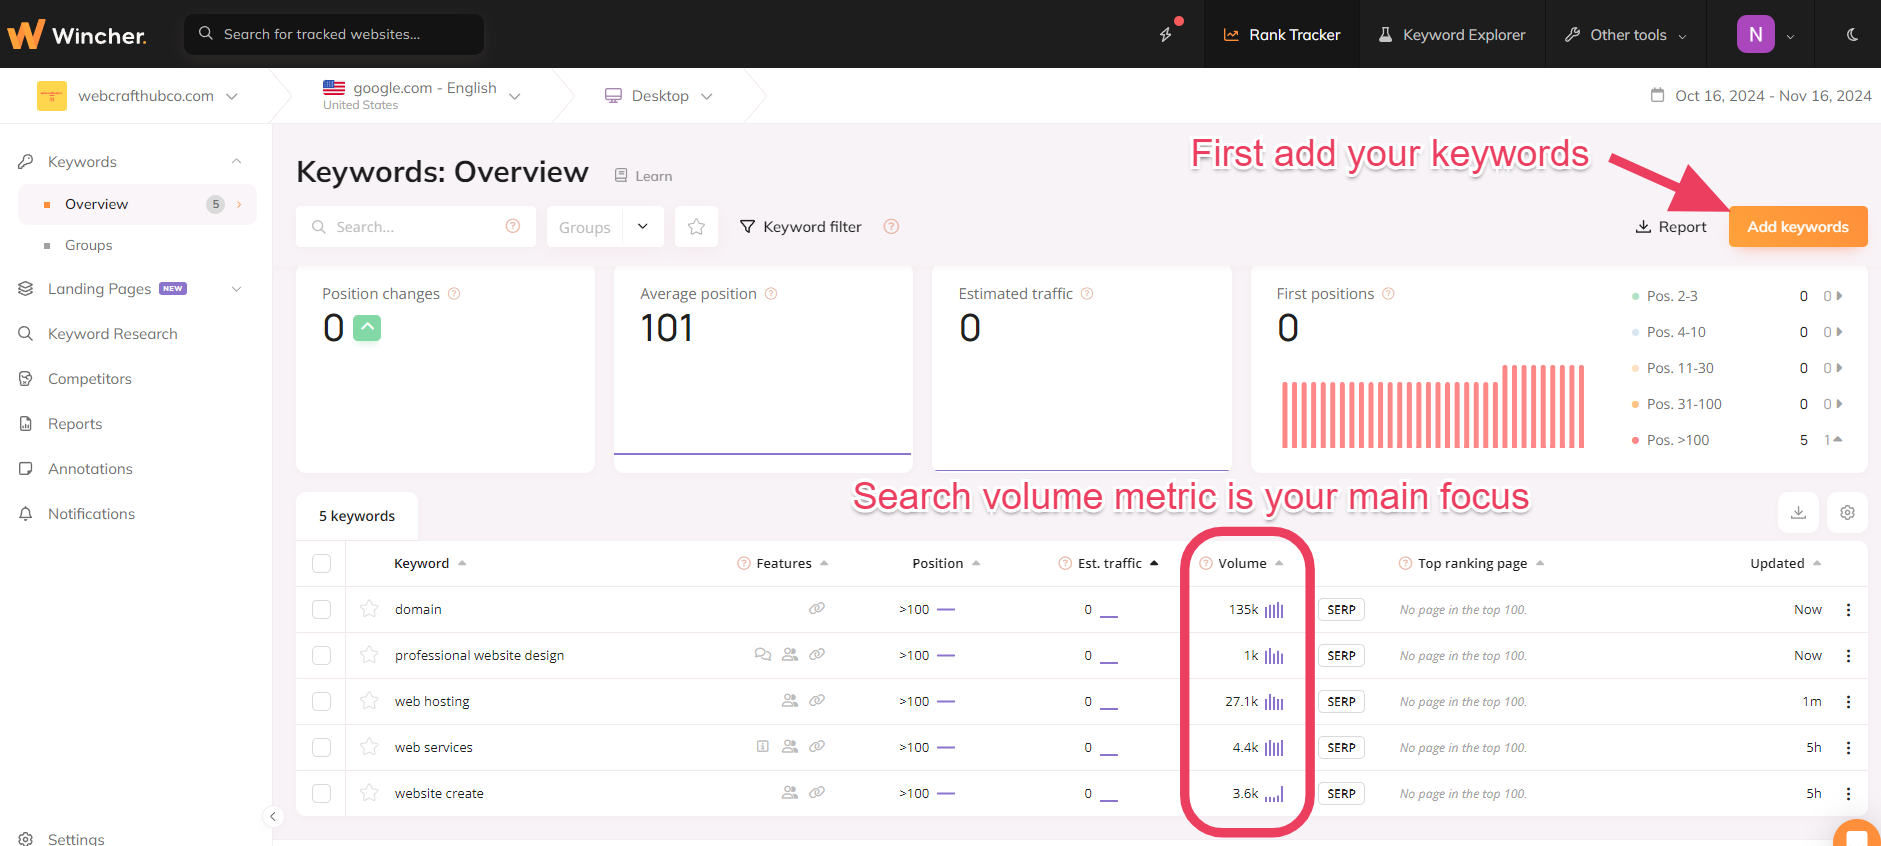The image size is (1881, 846).
Task: Toggle the select-all keywords checkbox
Action: click(321, 563)
